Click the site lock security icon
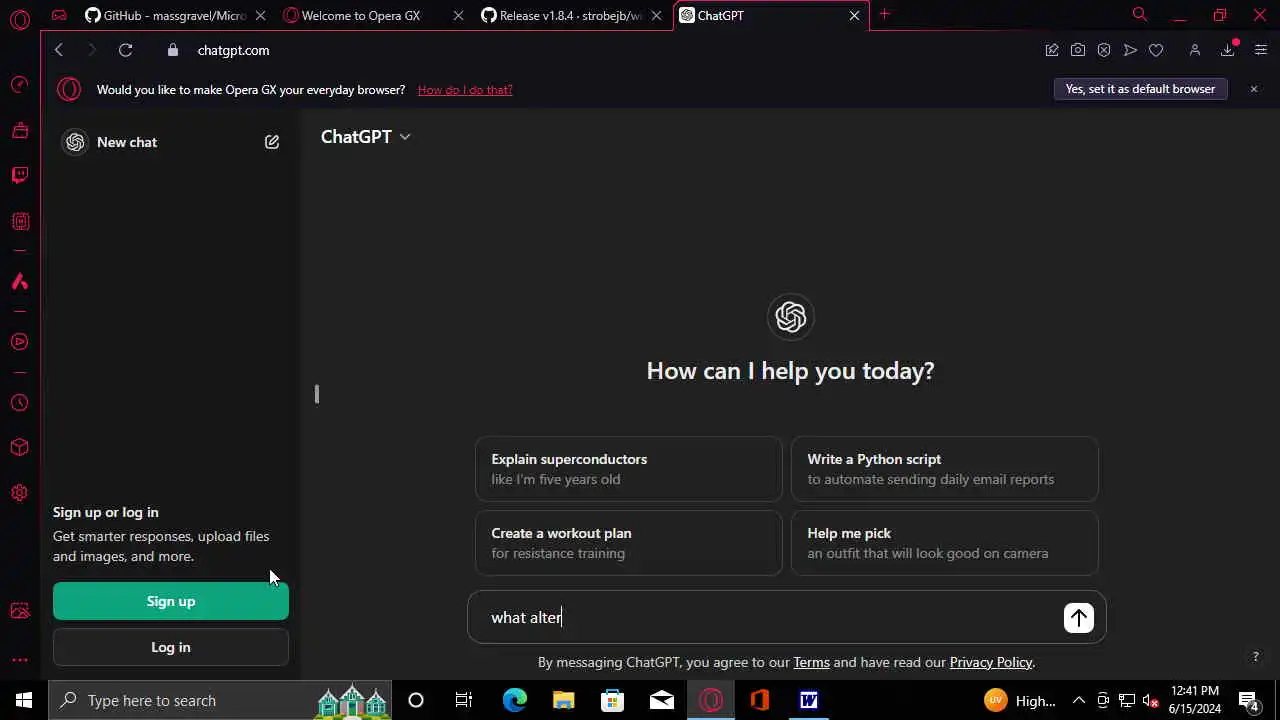 click(172, 50)
